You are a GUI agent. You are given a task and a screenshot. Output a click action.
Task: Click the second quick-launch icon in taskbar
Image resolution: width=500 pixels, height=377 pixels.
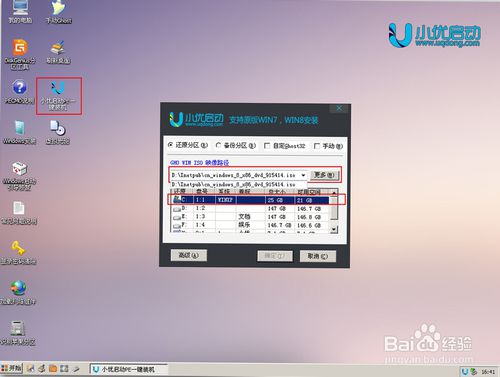click(x=42, y=369)
